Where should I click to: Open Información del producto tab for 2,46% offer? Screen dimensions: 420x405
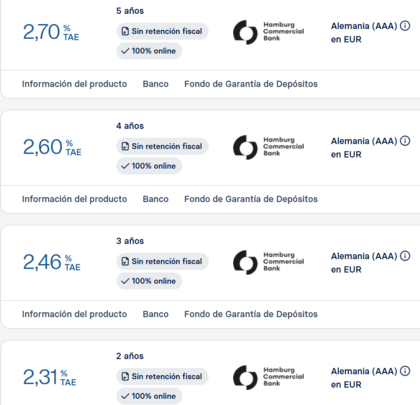click(x=74, y=314)
